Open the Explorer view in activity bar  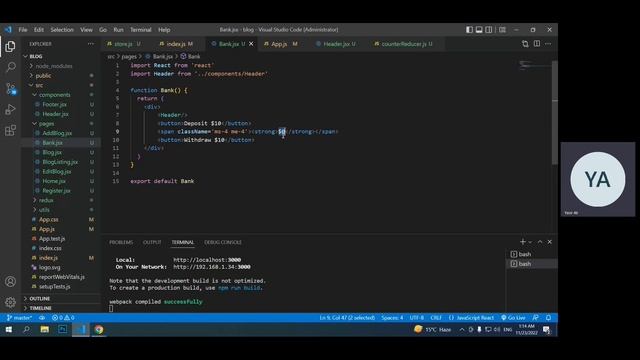click(11, 46)
